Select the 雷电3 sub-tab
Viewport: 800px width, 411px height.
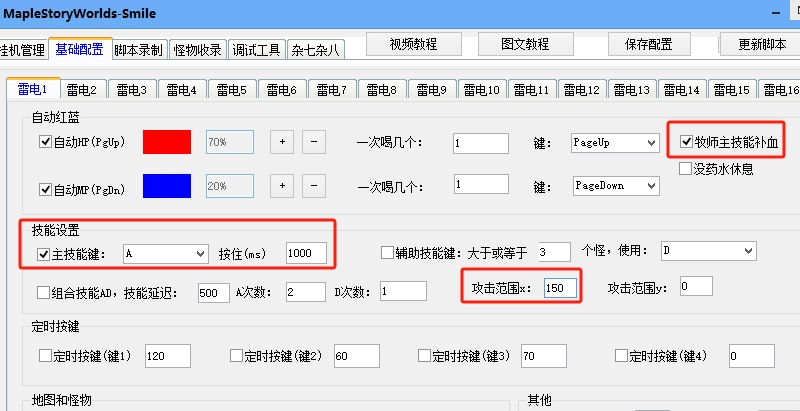[132, 90]
